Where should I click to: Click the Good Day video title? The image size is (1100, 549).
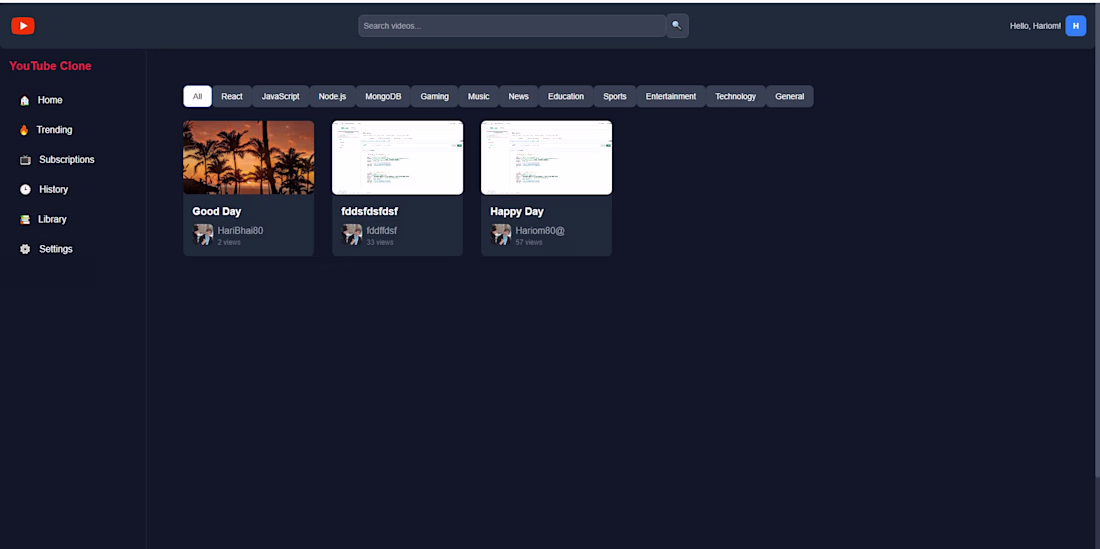[x=217, y=211]
